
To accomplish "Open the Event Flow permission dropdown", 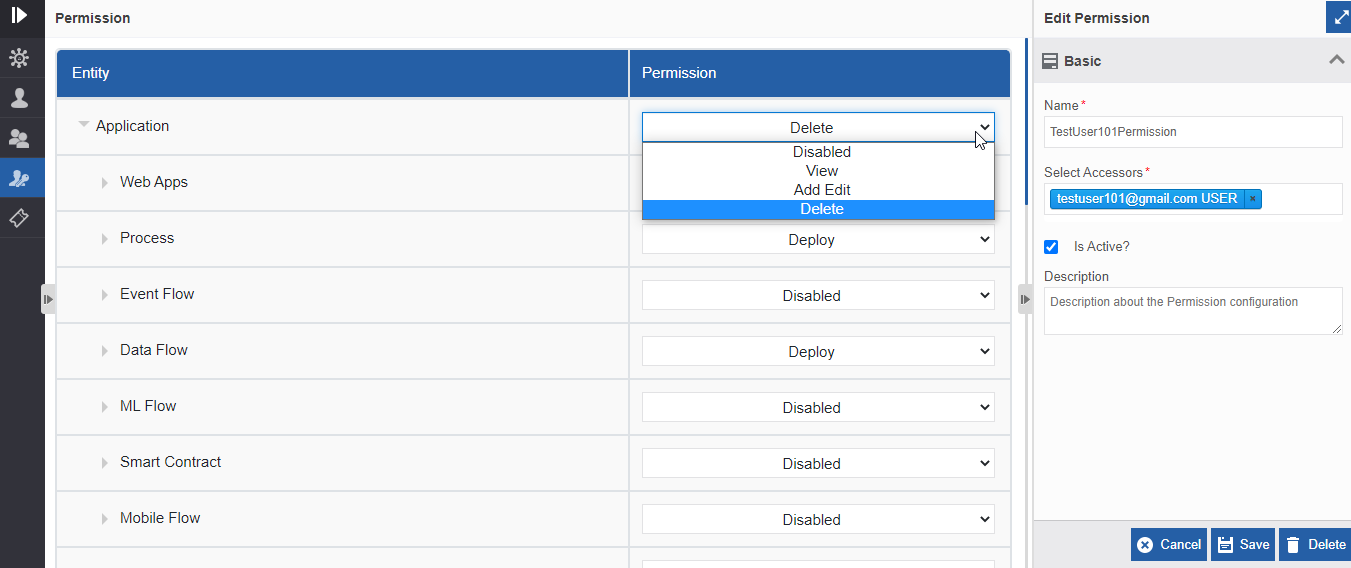I will point(818,295).
